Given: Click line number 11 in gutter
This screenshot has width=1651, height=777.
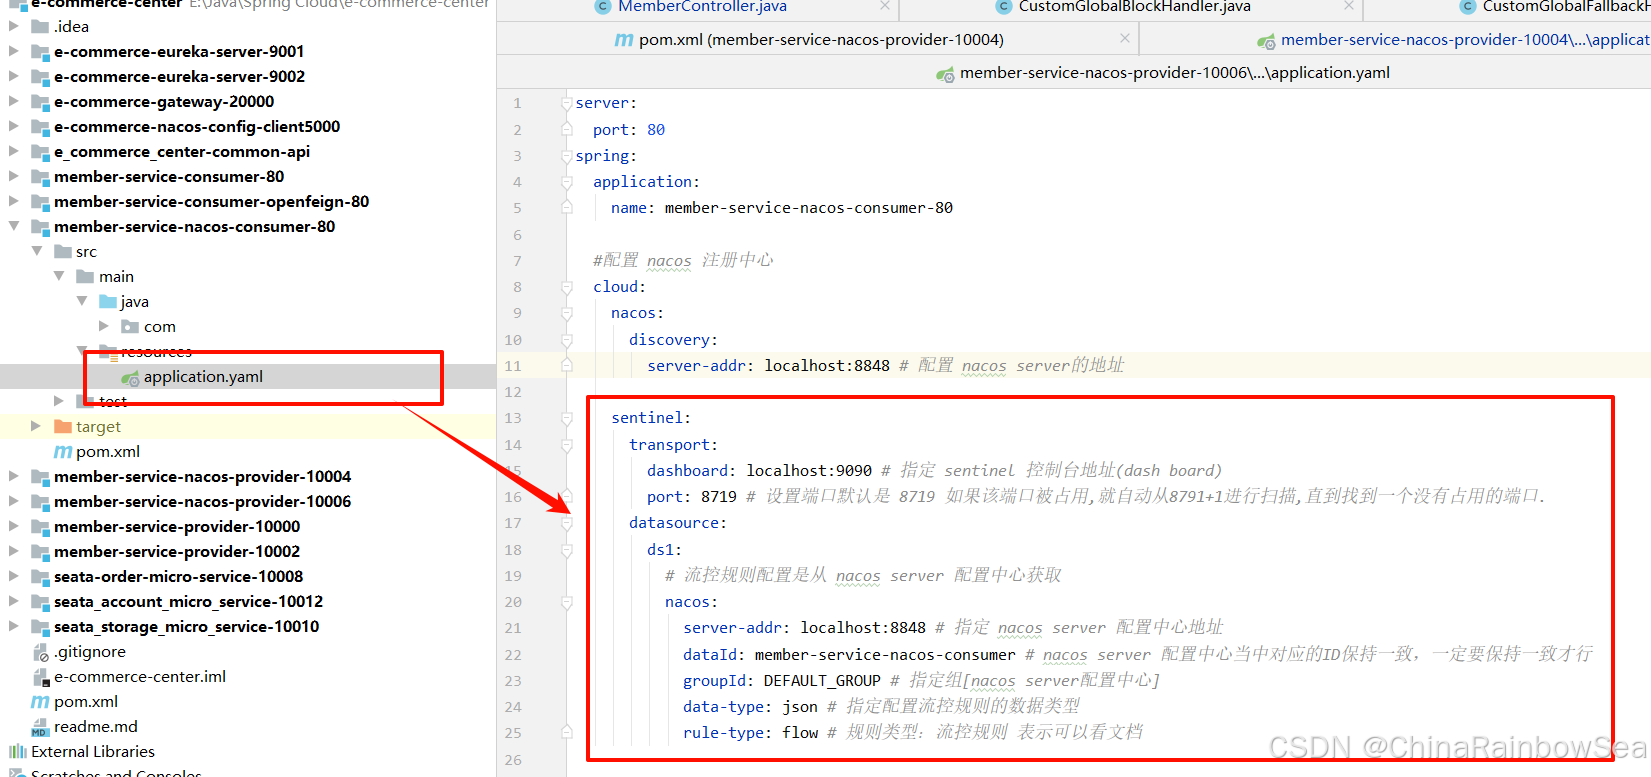Looking at the screenshot, I should click(513, 366).
